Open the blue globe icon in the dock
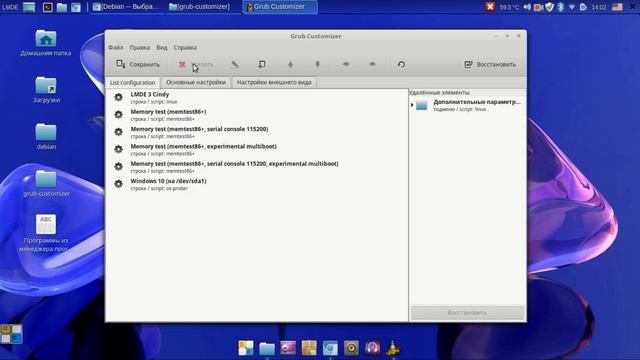Screen dimensions: 640x360 [330, 348]
